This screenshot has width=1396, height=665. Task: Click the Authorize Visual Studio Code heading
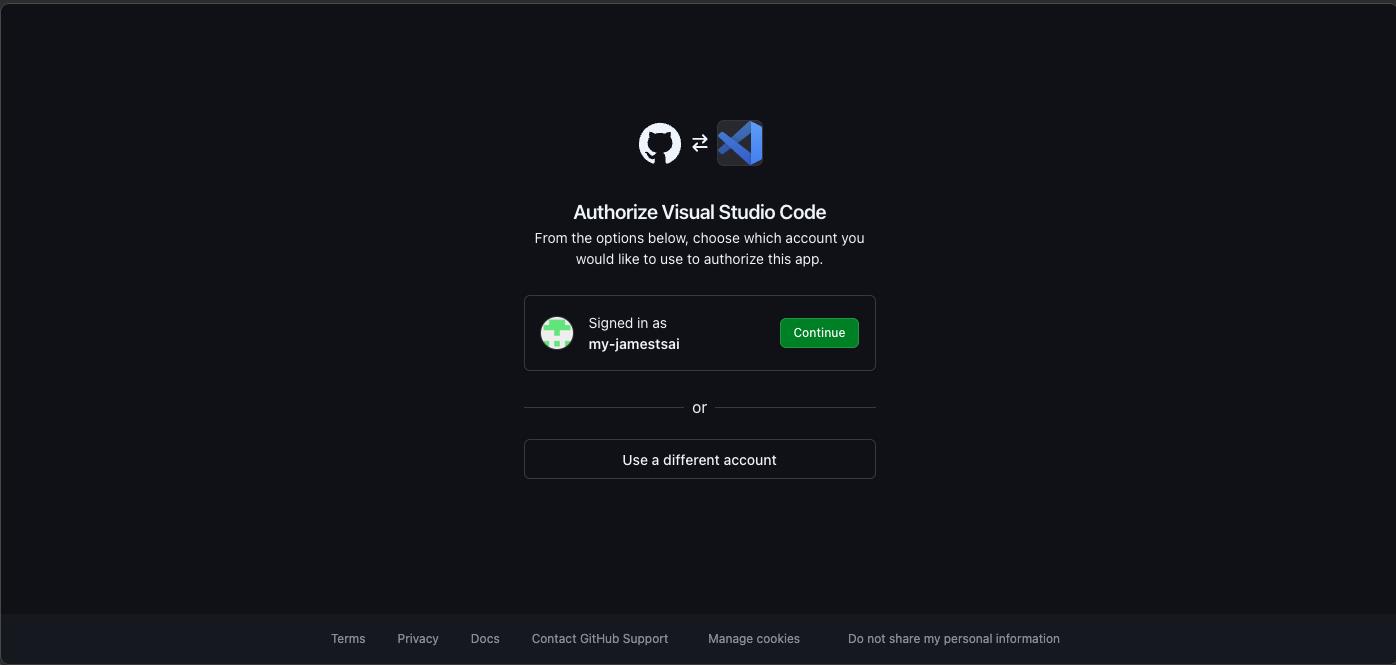click(700, 212)
